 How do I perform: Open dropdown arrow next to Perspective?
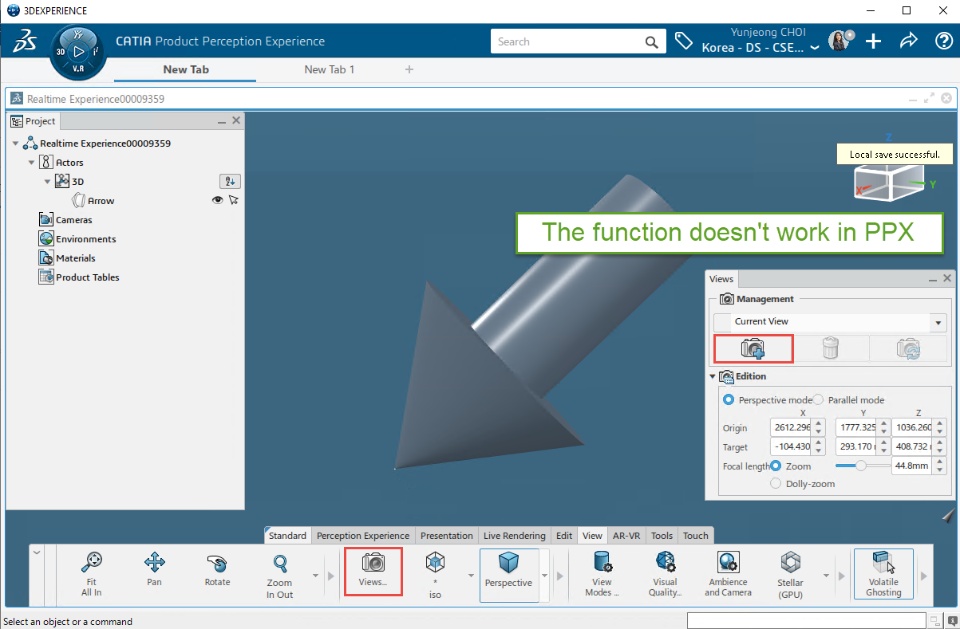(544, 575)
